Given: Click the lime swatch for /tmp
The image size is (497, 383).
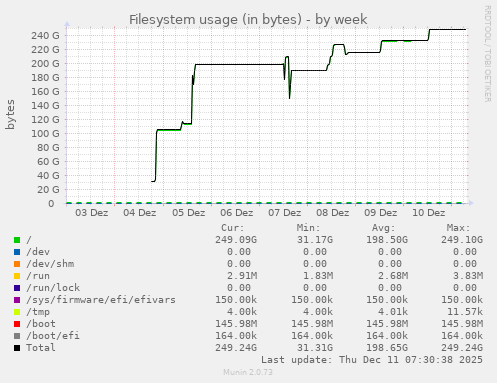Looking at the screenshot, I should point(17,312).
